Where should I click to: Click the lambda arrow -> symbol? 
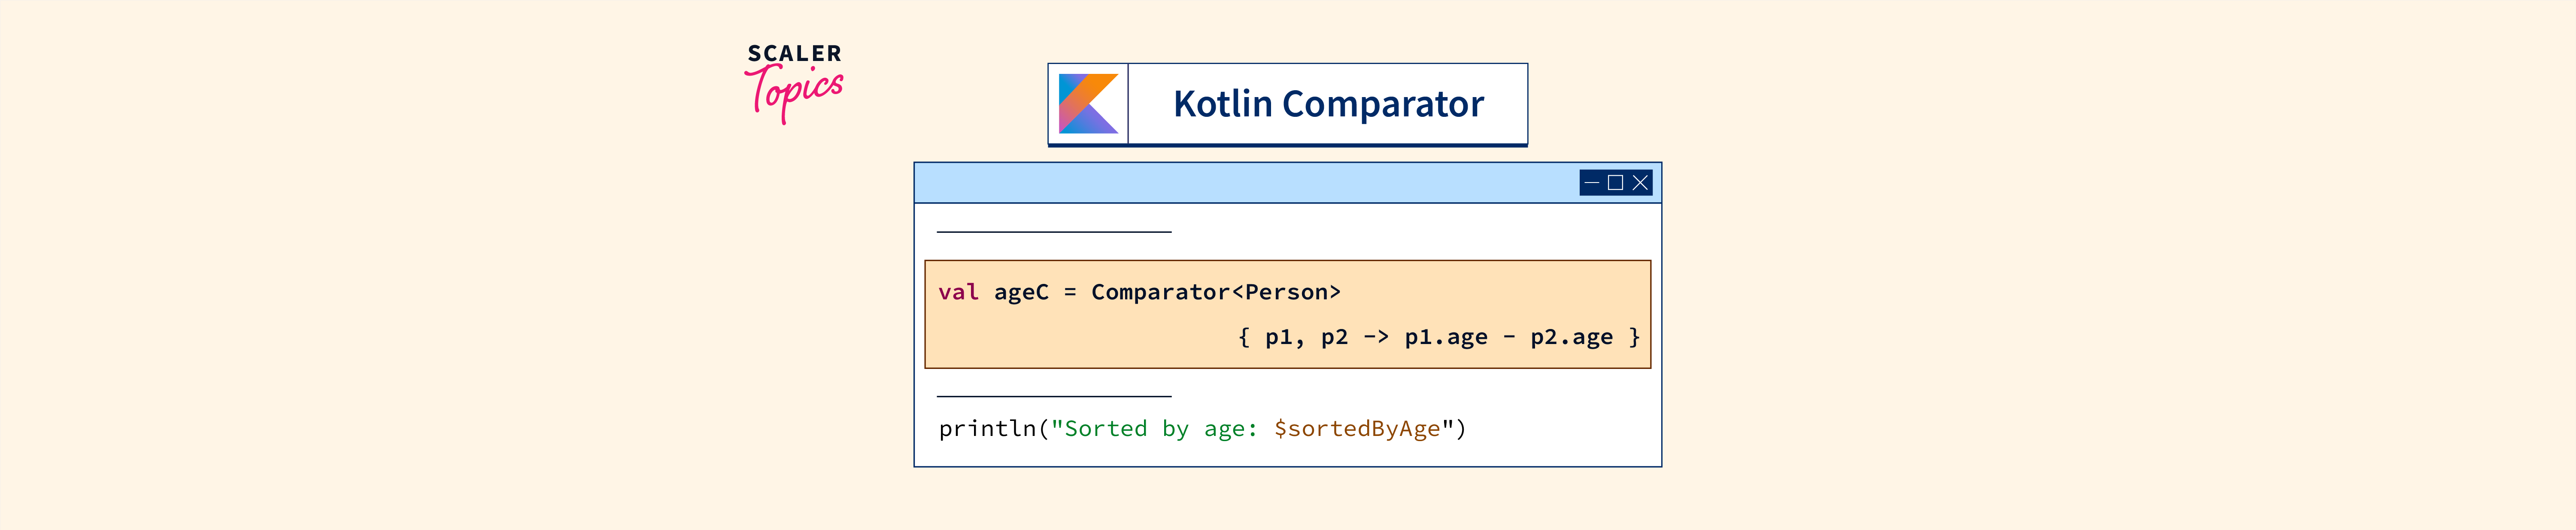[x=1376, y=337]
